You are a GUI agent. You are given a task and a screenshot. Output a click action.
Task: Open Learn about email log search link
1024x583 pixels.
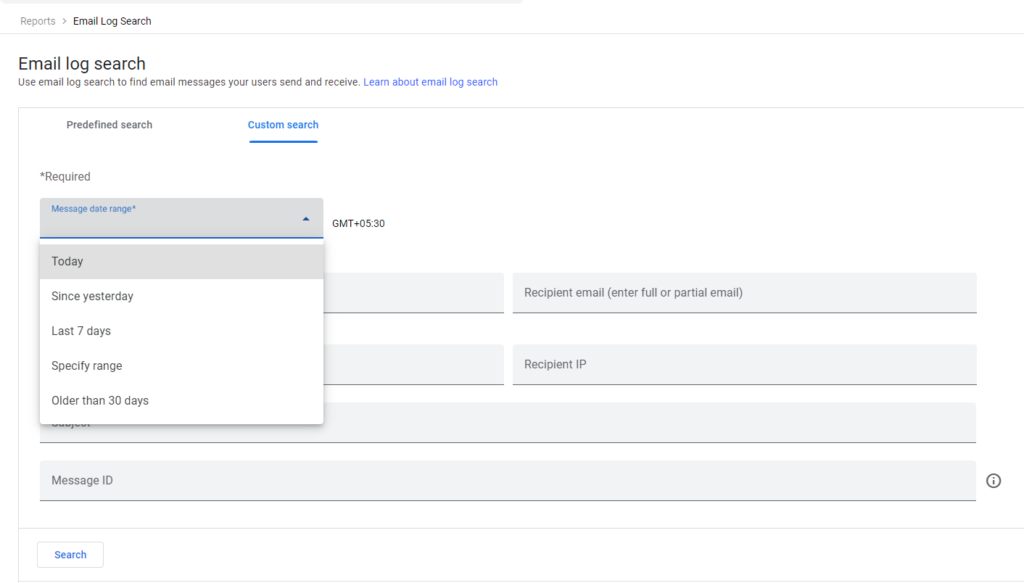430,82
